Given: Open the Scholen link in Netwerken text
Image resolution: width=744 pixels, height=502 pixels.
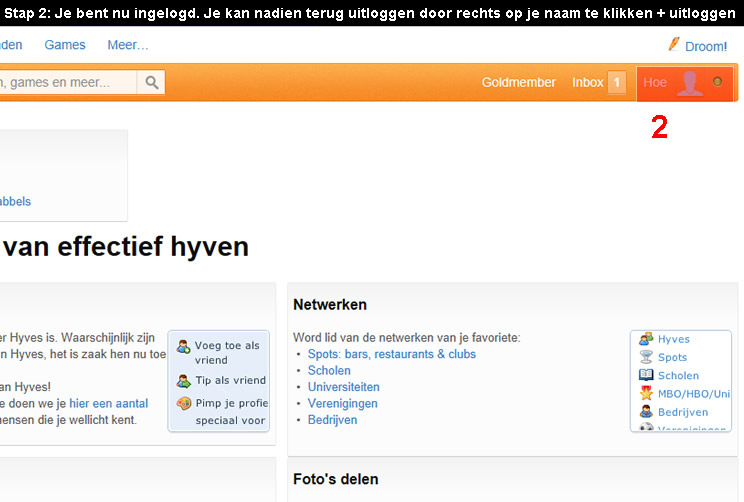Looking at the screenshot, I should pyautogui.click(x=329, y=371).
